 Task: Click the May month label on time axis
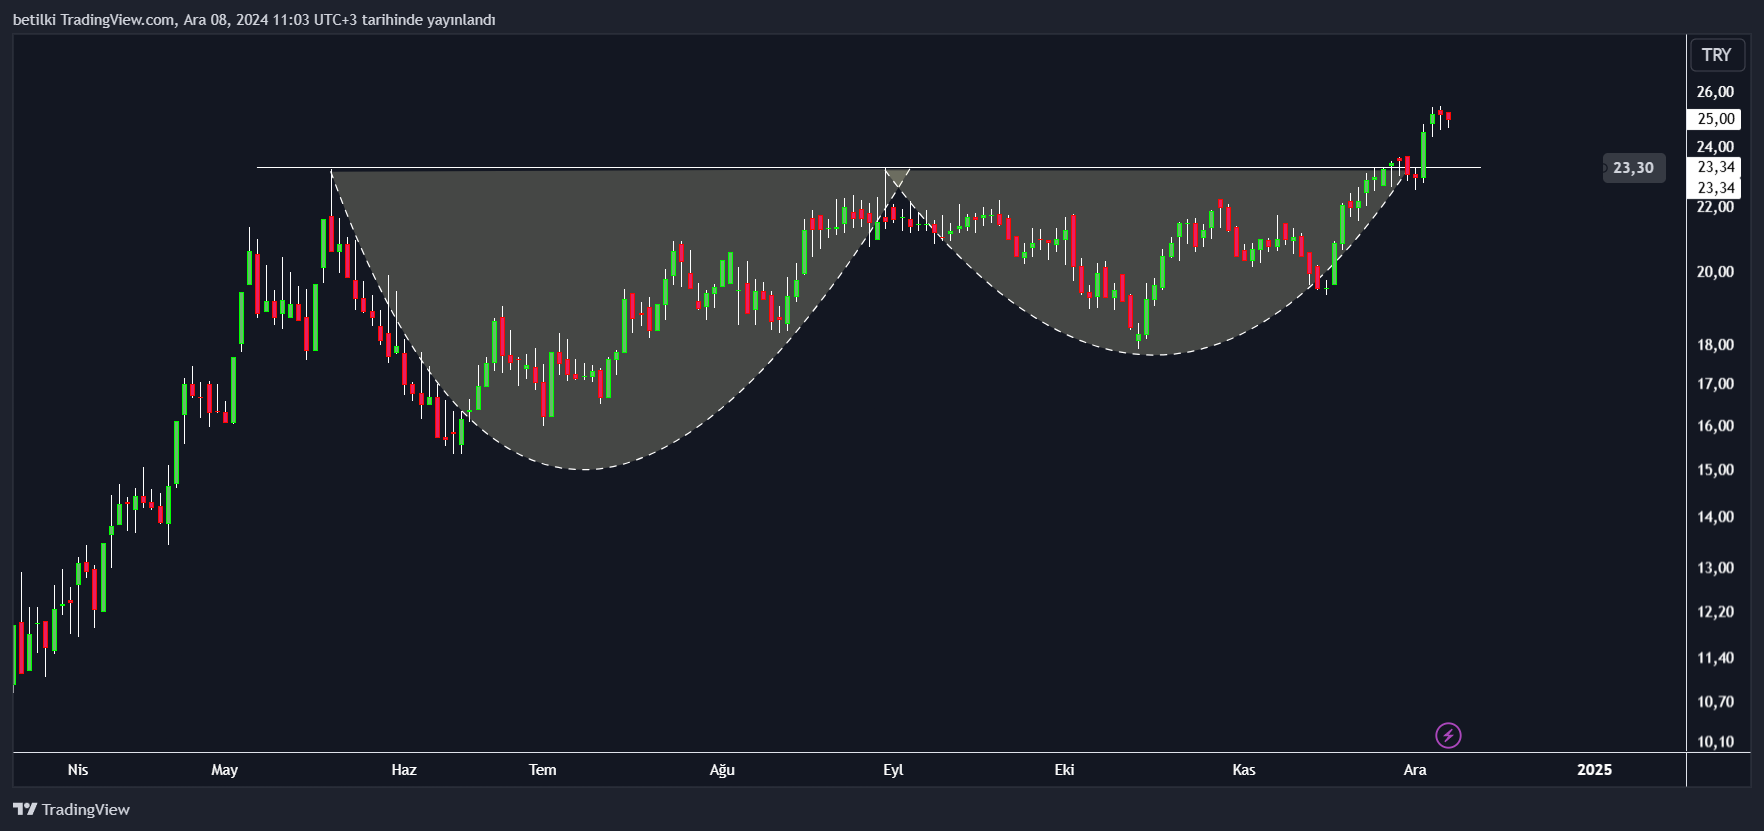click(x=225, y=770)
